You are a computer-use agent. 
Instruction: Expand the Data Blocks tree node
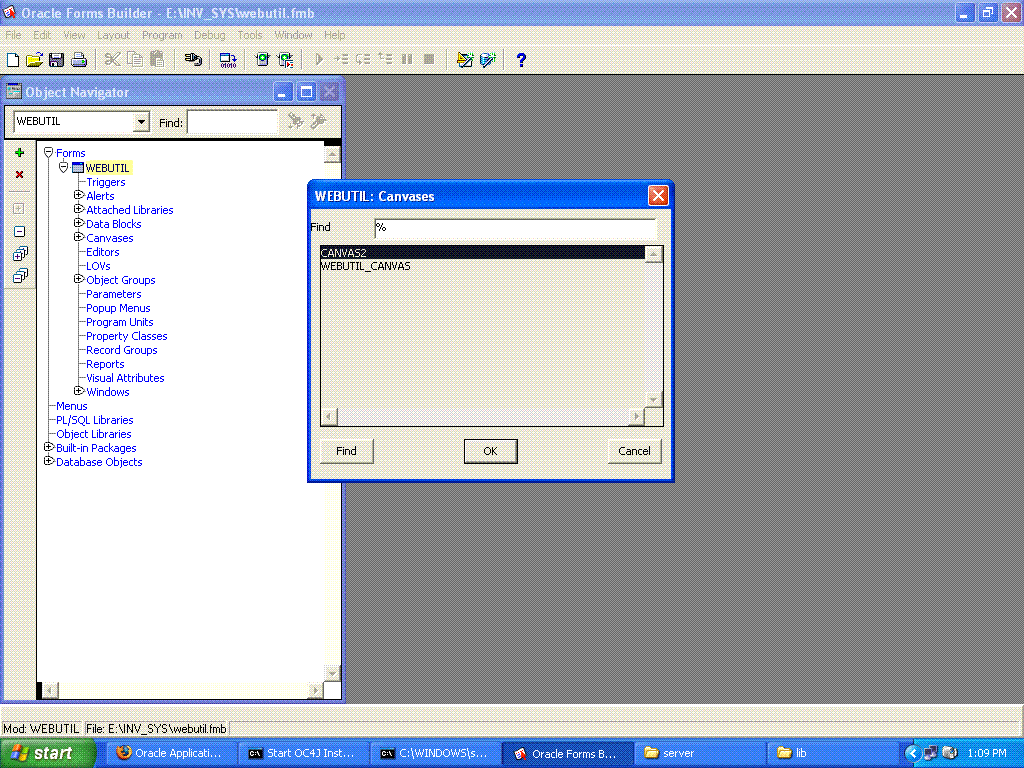pos(78,224)
